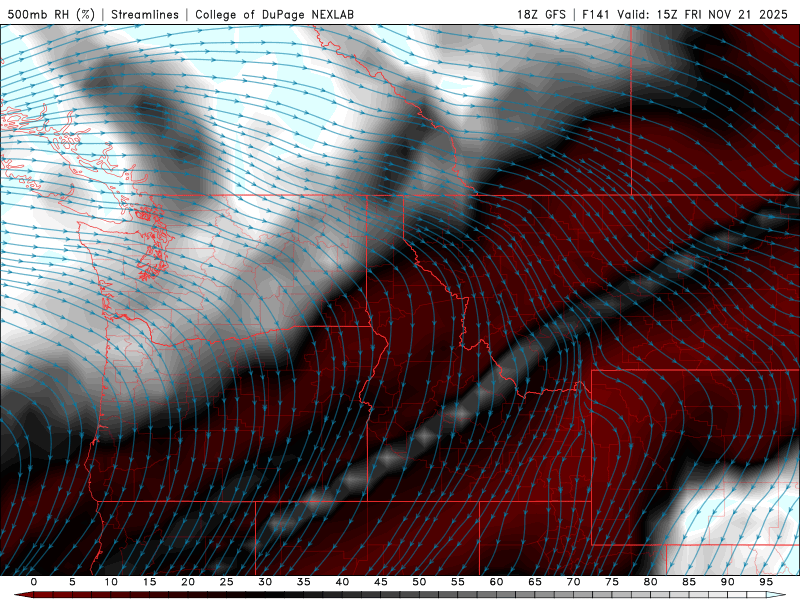This screenshot has width=800, height=600.
Task: Click the '65' value on the color scale
Action: tap(535, 582)
